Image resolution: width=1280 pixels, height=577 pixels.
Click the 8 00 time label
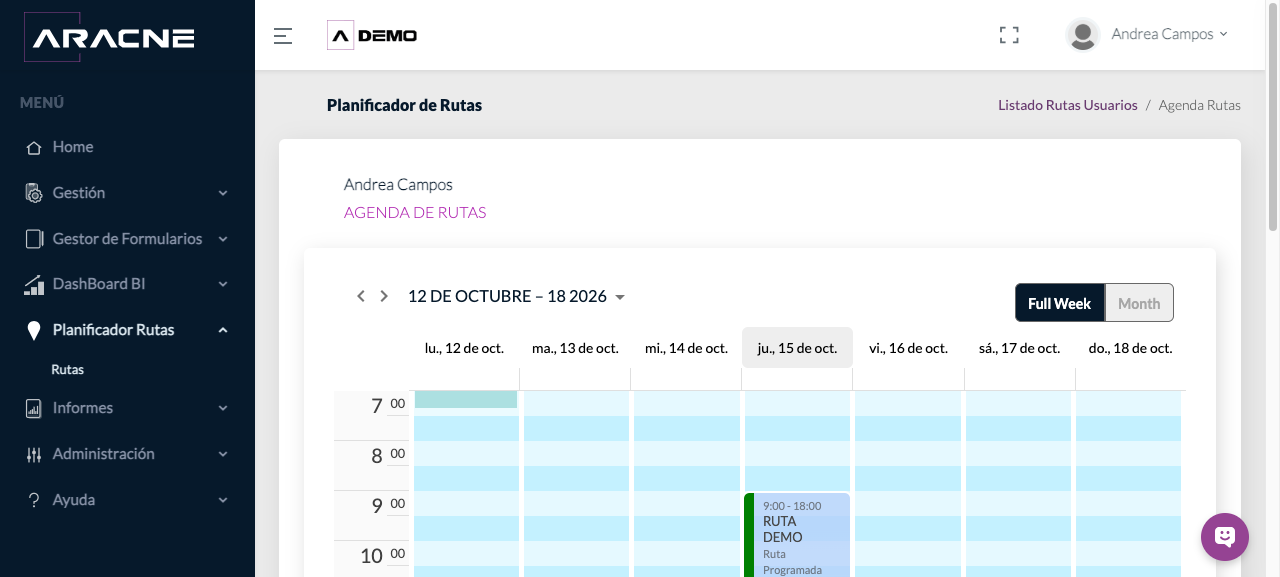387,455
